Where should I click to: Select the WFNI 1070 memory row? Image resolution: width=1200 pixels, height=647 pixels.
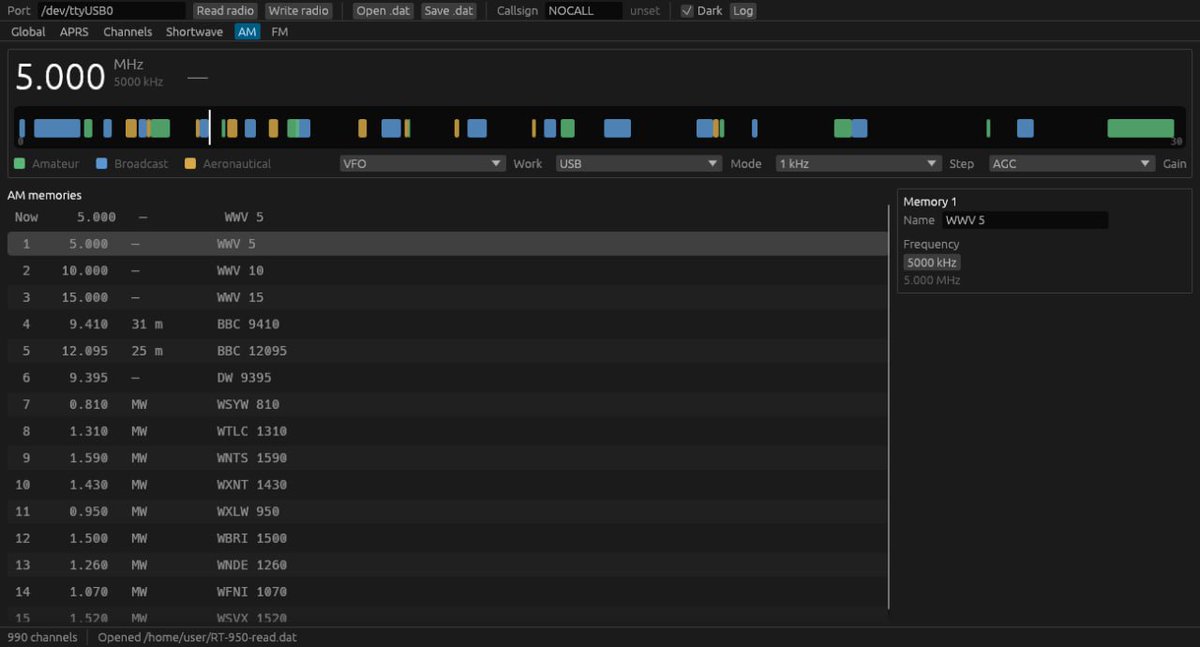(x=447, y=592)
